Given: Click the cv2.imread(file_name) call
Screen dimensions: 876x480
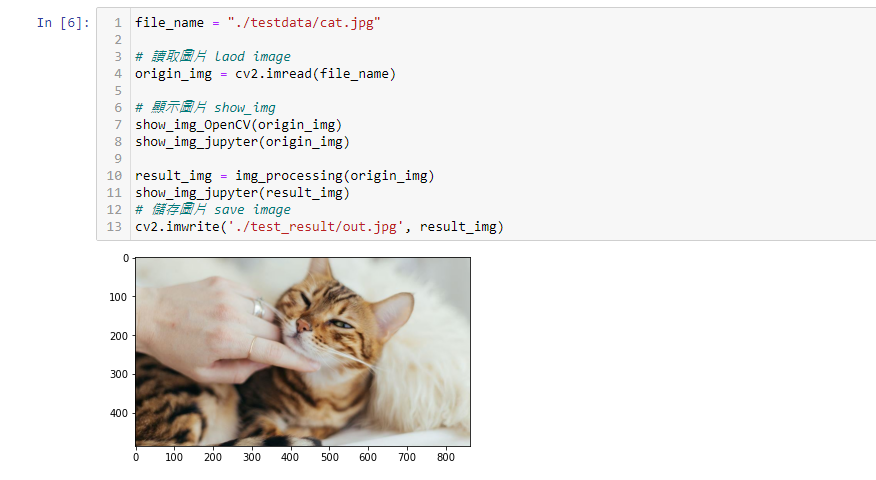Looking at the screenshot, I should (x=315, y=74).
